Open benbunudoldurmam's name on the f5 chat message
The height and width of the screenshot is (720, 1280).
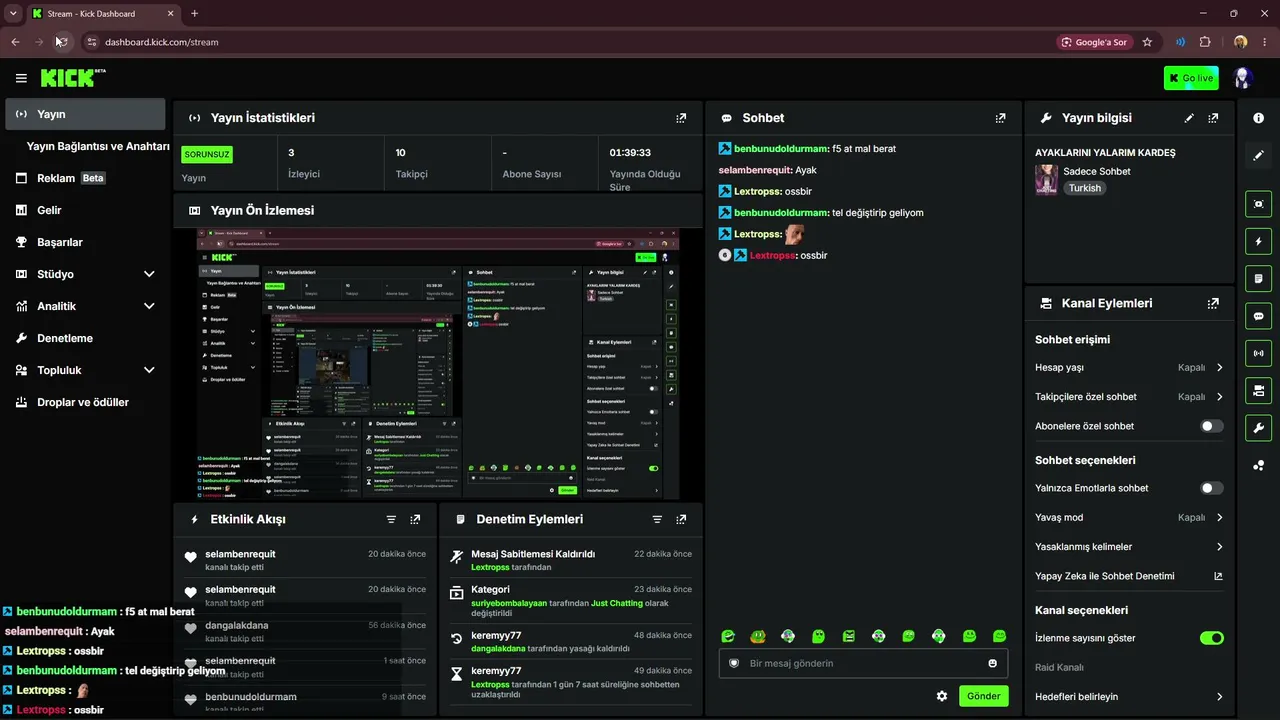point(781,149)
